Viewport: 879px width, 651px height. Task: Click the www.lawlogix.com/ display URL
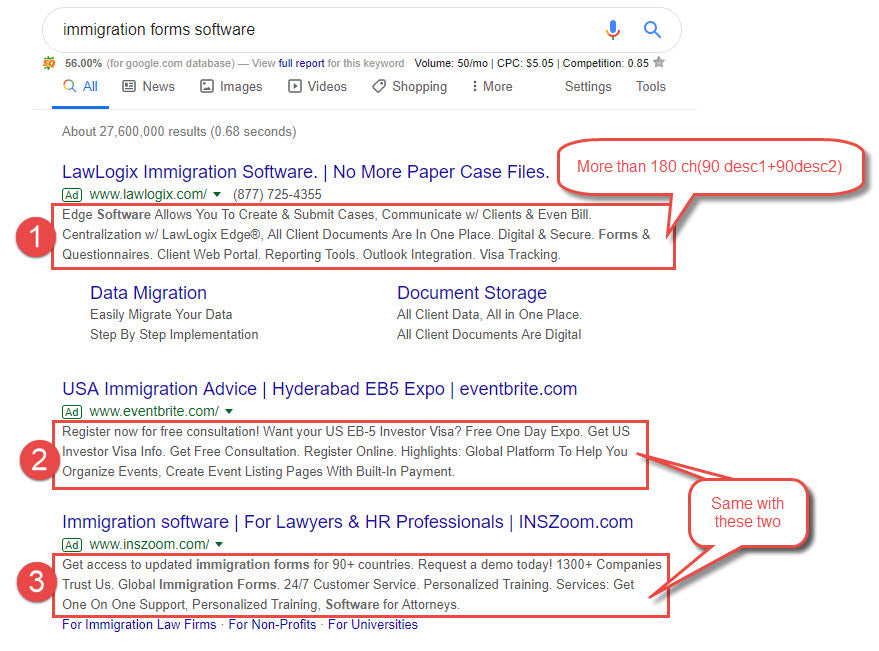point(148,195)
